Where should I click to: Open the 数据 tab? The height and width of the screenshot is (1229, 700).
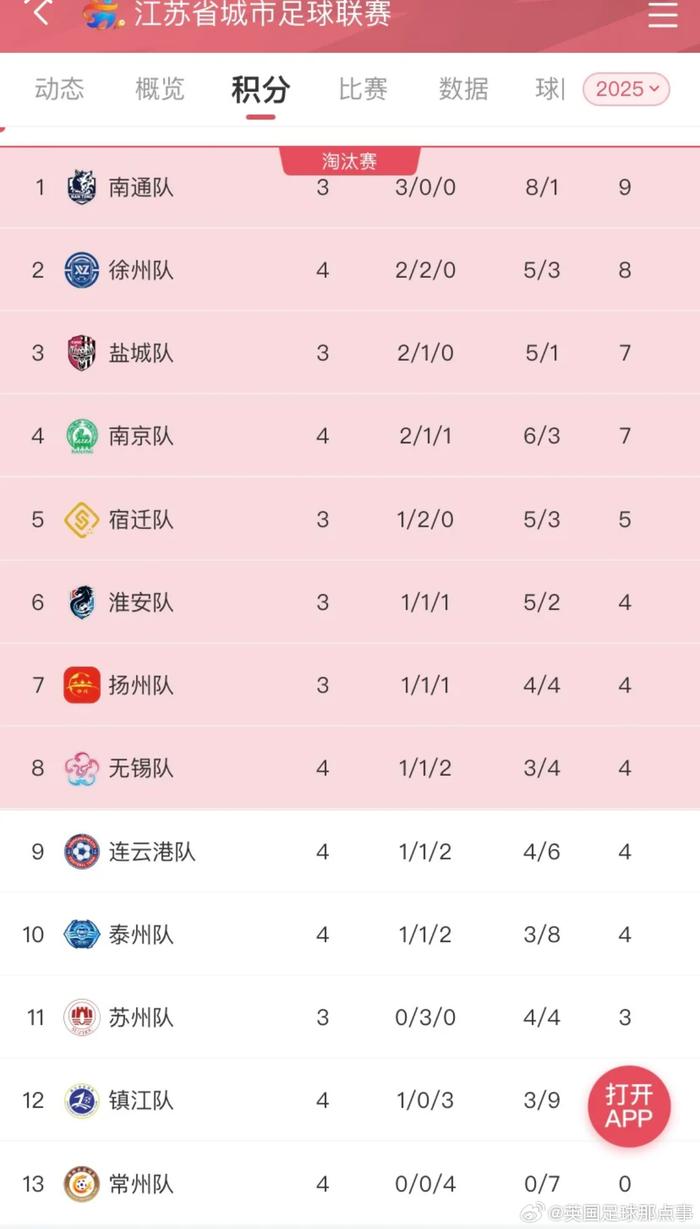[x=462, y=88]
